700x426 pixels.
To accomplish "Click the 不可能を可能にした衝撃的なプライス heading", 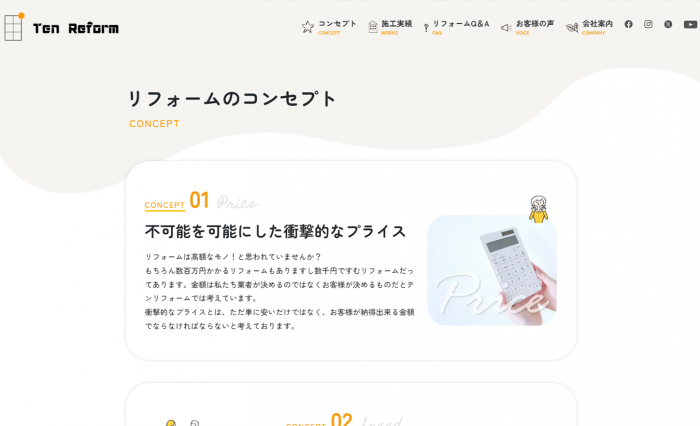I will click(x=275, y=231).
